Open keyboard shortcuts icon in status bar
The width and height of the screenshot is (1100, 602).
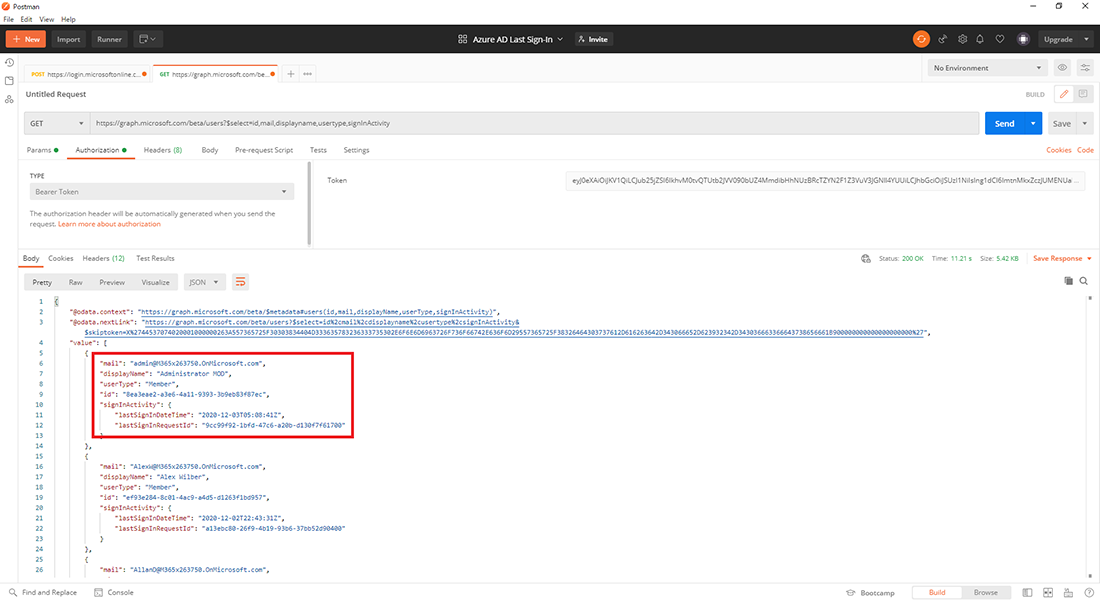(x=1068, y=593)
